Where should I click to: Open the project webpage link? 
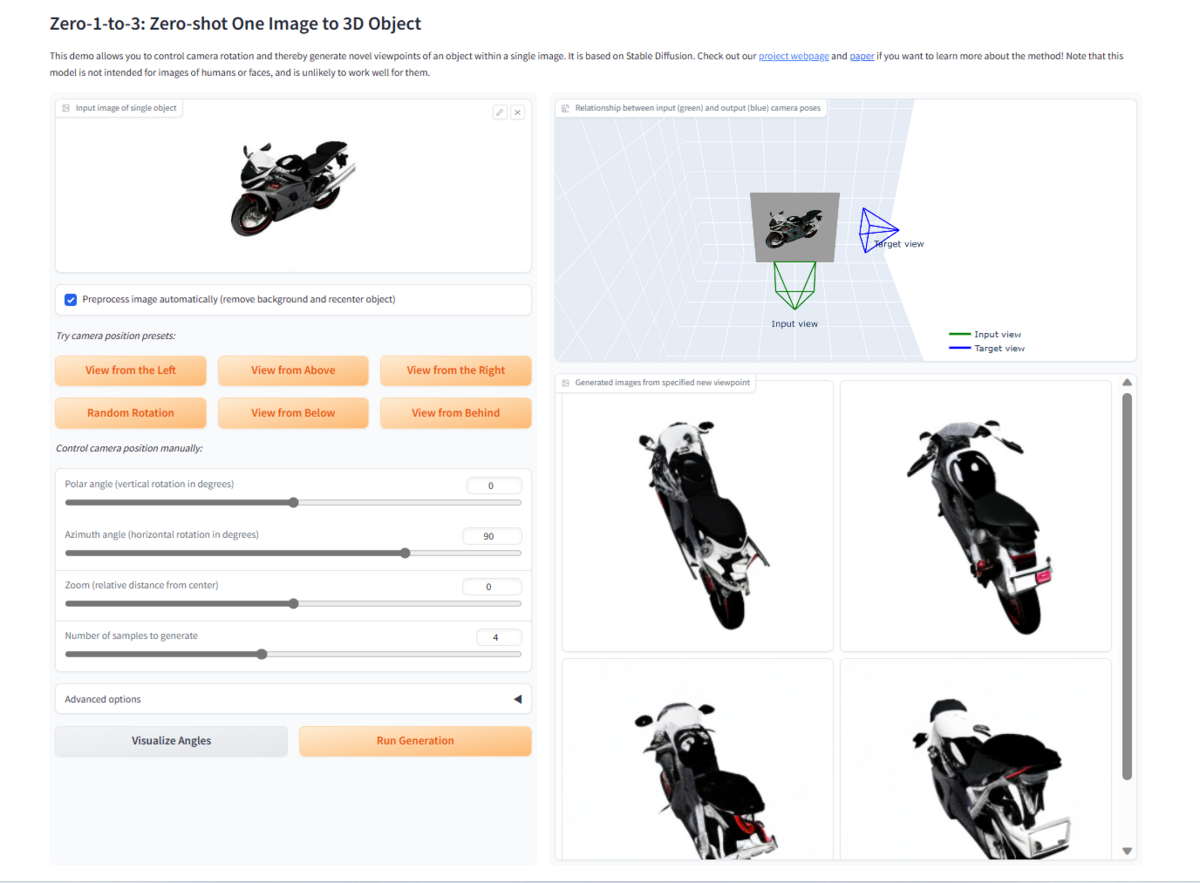click(x=793, y=56)
